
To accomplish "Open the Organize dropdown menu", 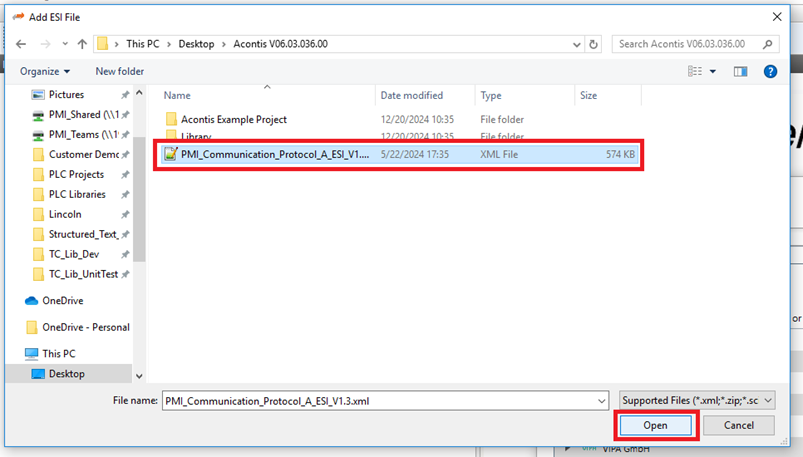I will 45,71.
